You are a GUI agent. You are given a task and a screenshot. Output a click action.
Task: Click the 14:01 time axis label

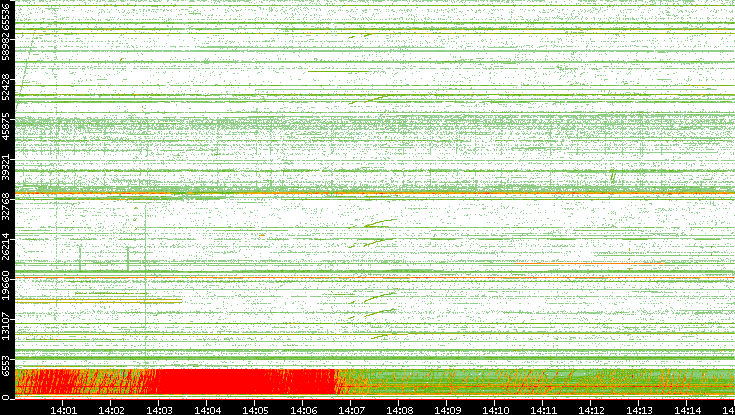click(63, 408)
